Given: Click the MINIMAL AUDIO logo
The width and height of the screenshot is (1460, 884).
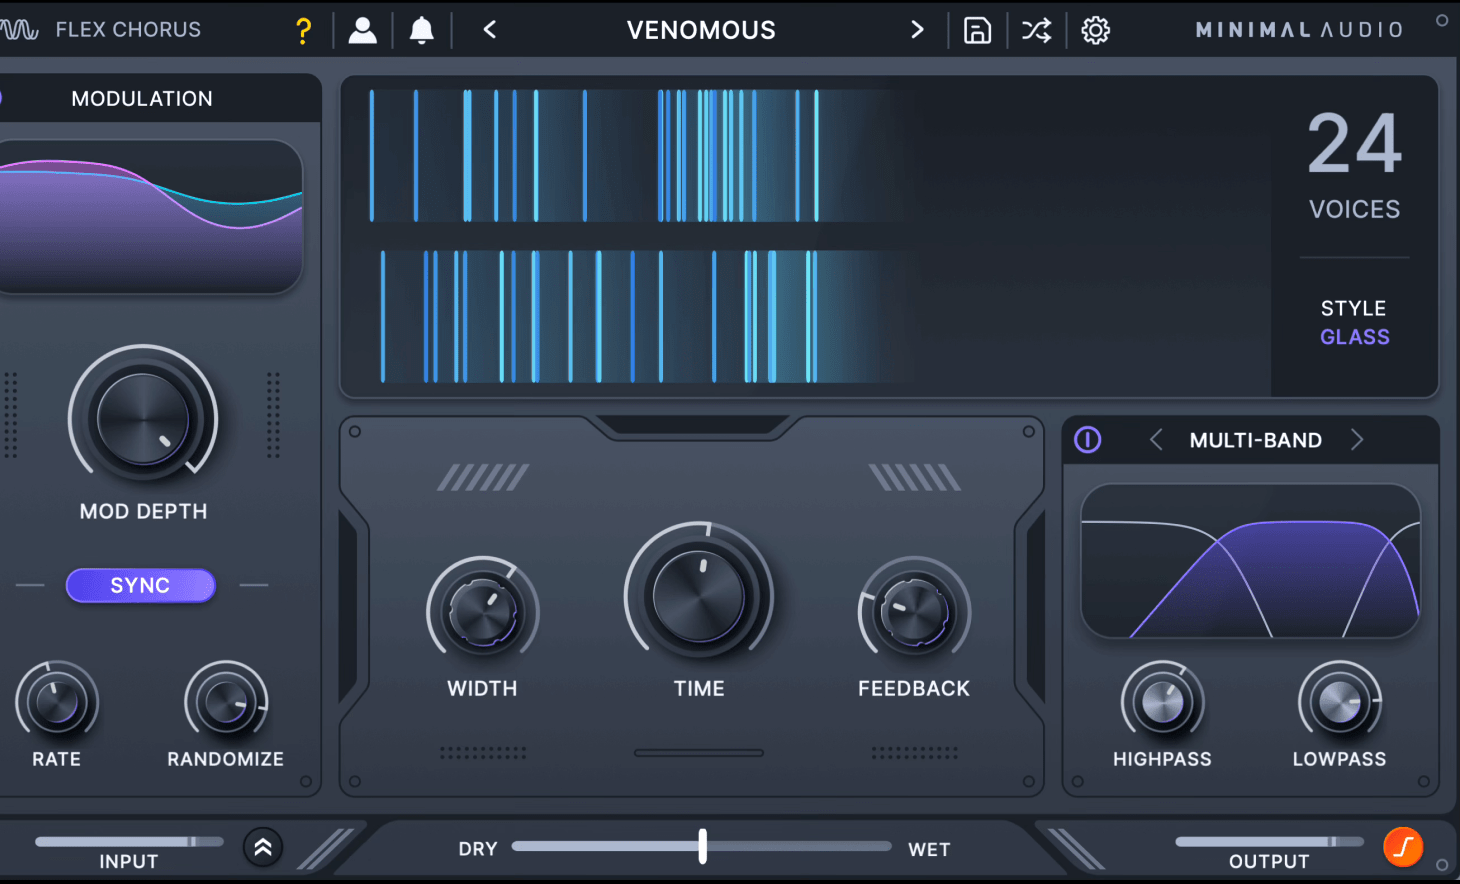Looking at the screenshot, I should click(x=1299, y=30).
